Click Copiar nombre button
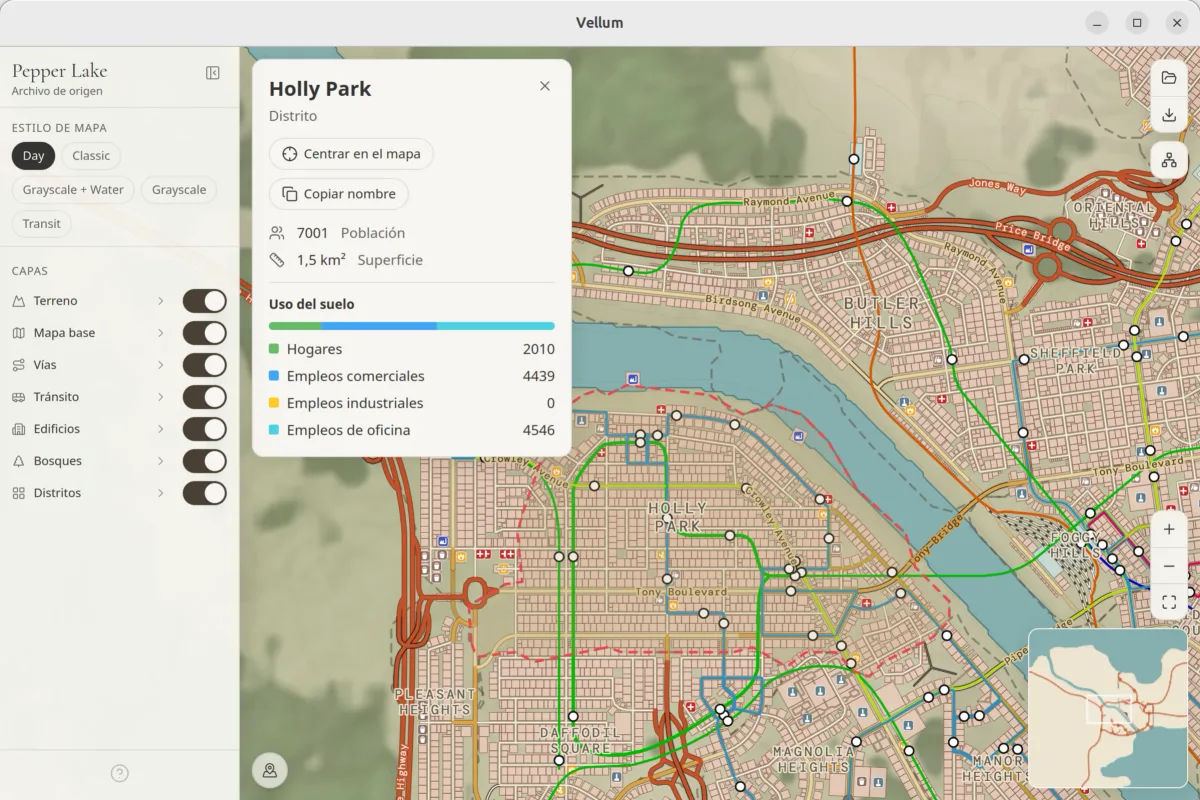 [x=339, y=194]
